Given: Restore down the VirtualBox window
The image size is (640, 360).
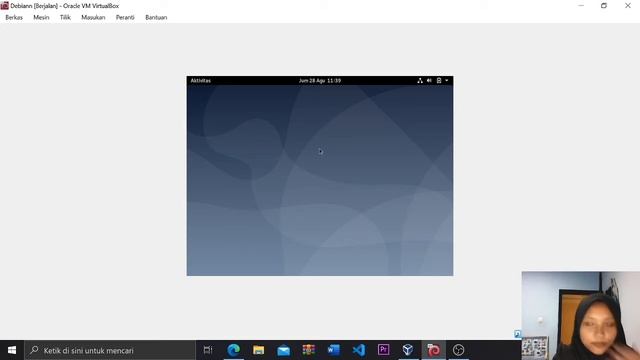Looking at the screenshot, I should coord(604,6).
